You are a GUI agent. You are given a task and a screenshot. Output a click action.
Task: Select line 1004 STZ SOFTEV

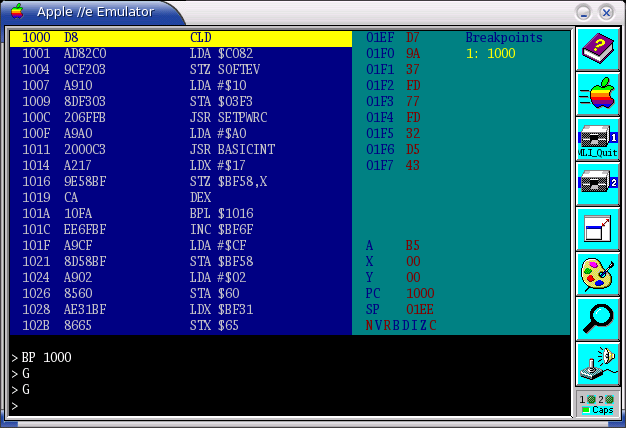(181, 70)
